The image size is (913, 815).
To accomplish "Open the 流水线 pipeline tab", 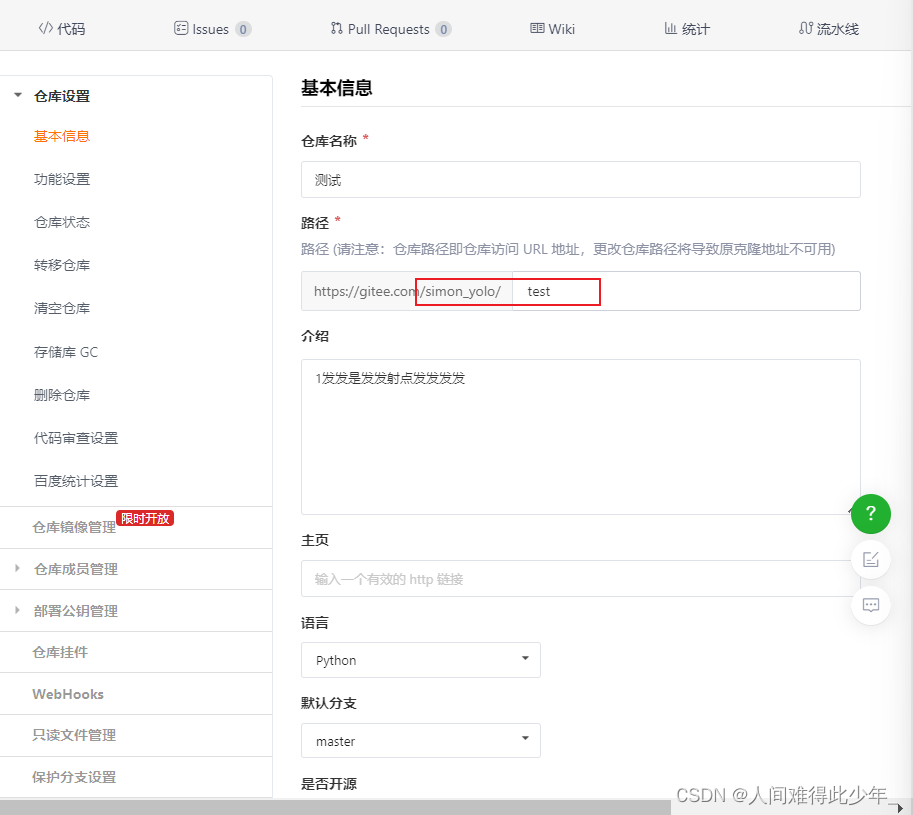I will click(829, 29).
